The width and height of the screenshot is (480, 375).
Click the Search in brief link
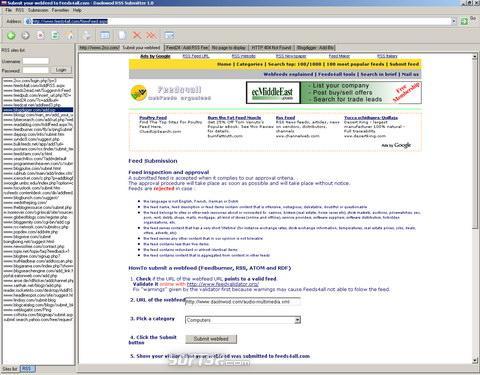[x=379, y=74]
